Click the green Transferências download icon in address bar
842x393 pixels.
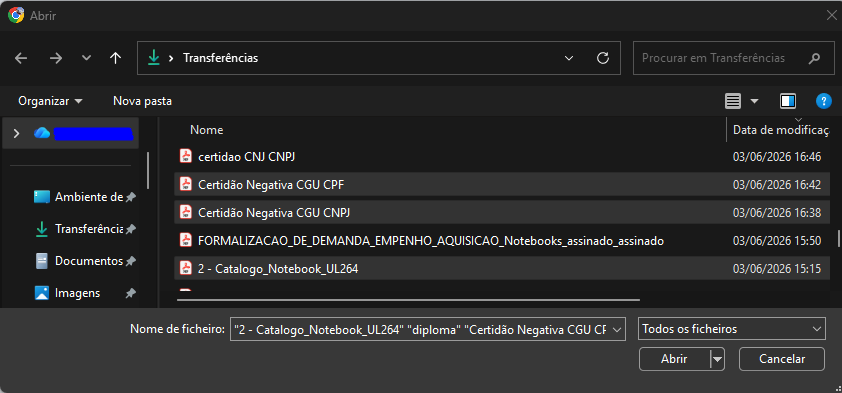tap(154, 57)
